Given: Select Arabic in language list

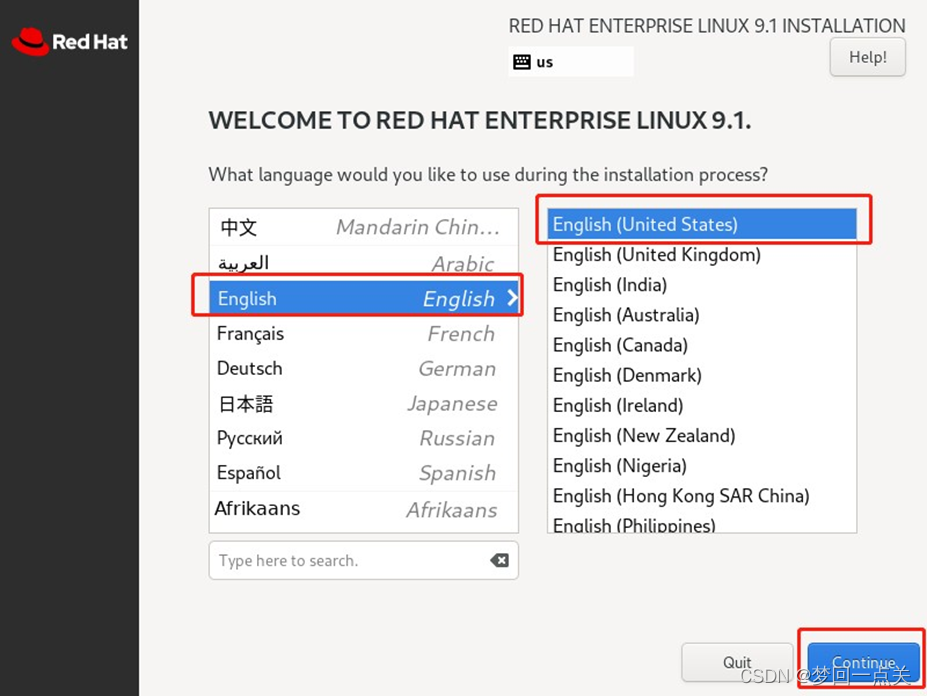Looking at the screenshot, I should pos(364,263).
